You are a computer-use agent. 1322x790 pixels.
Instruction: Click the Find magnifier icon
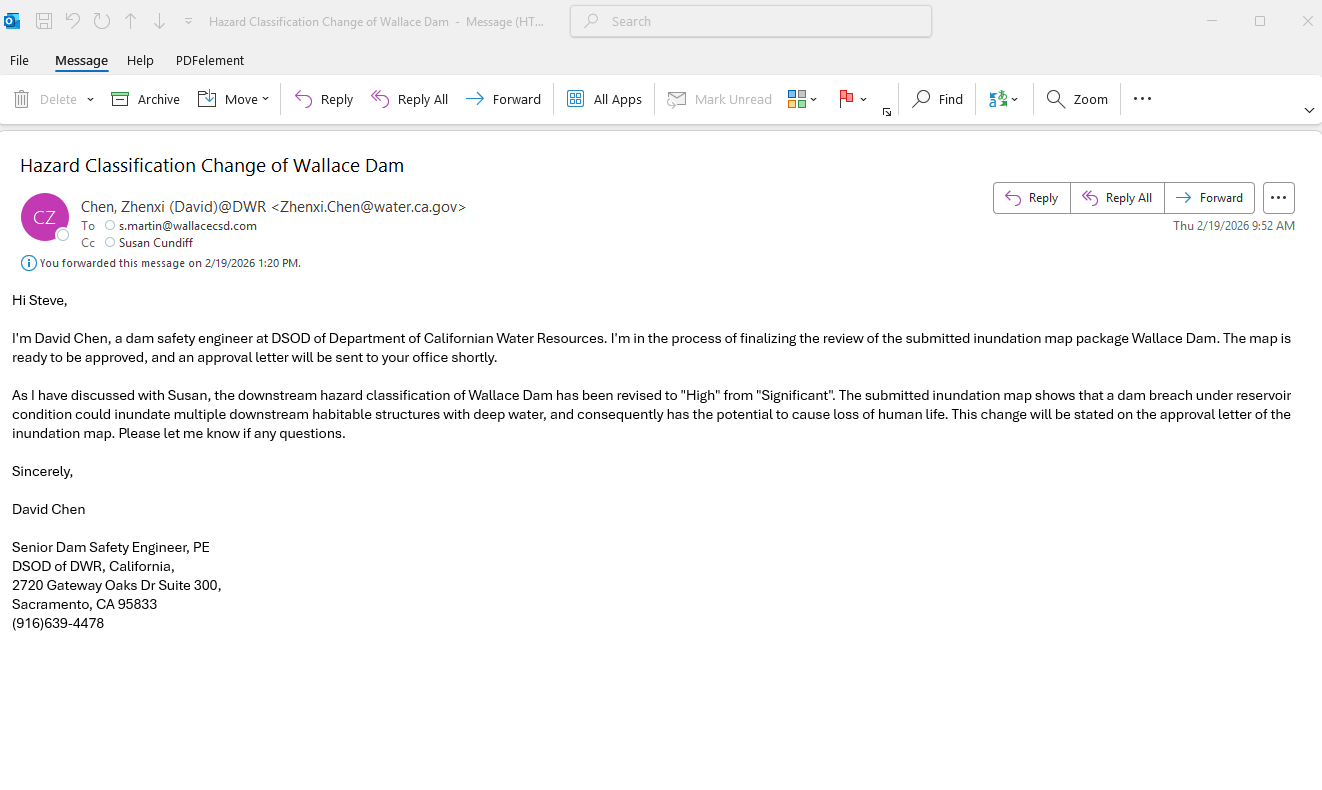(922, 99)
